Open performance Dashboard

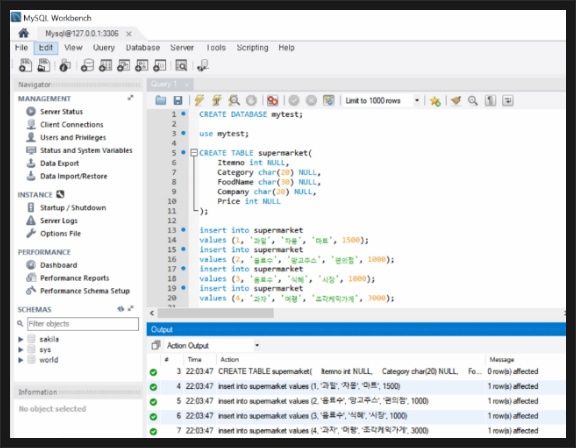point(58,265)
